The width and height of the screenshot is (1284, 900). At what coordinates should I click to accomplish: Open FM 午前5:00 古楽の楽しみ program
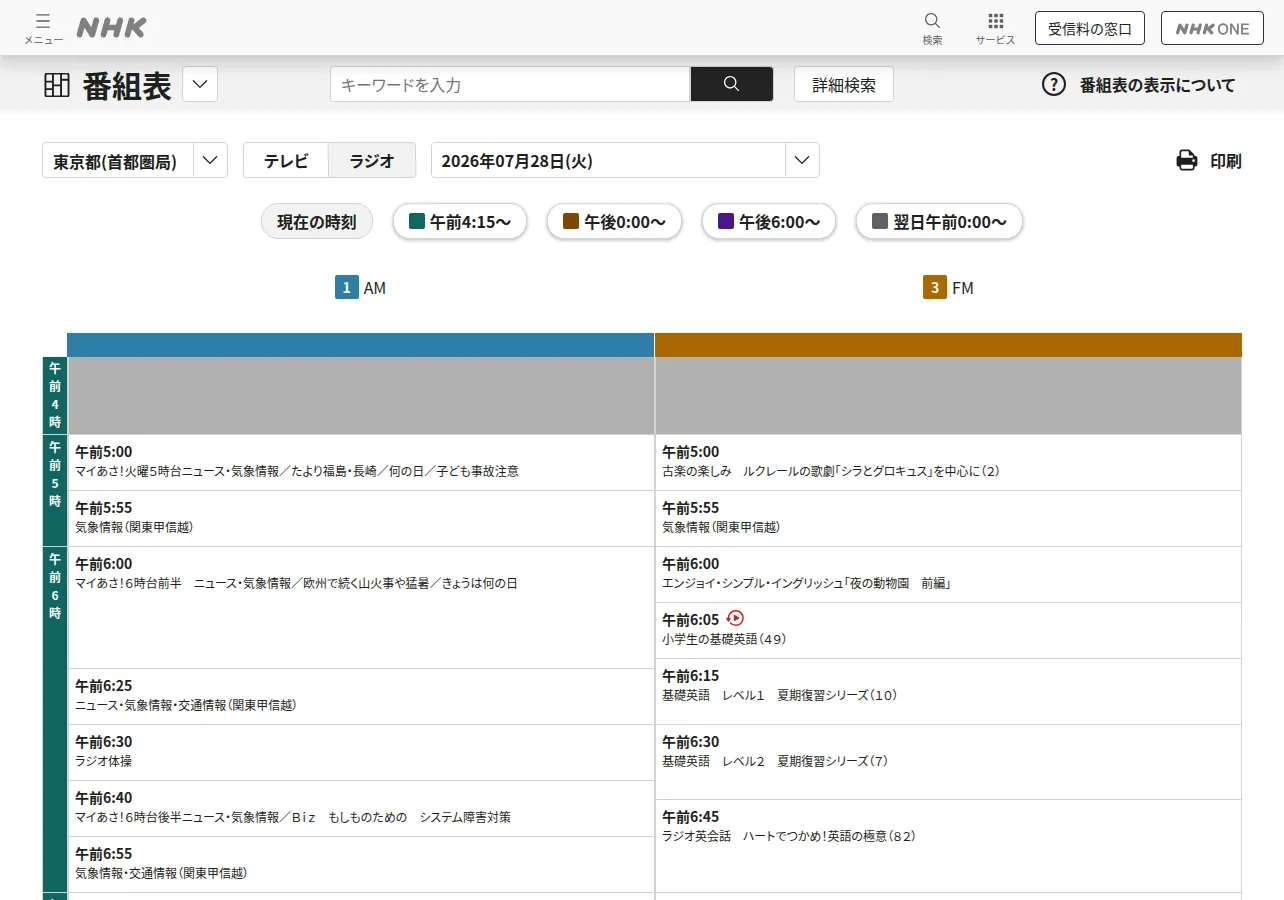coord(948,462)
